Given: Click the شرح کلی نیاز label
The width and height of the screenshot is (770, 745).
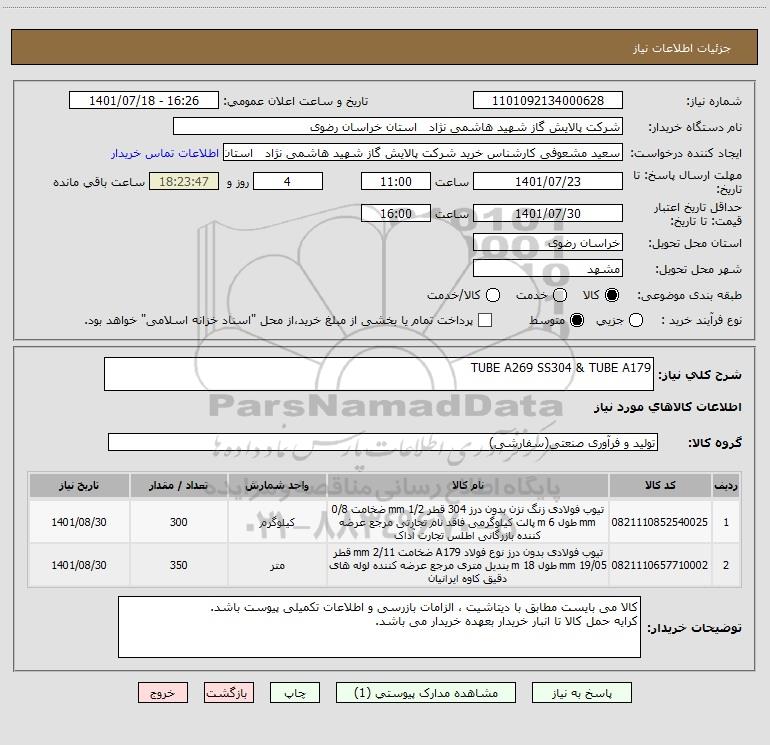Looking at the screenshot, I should coord(700,375).
